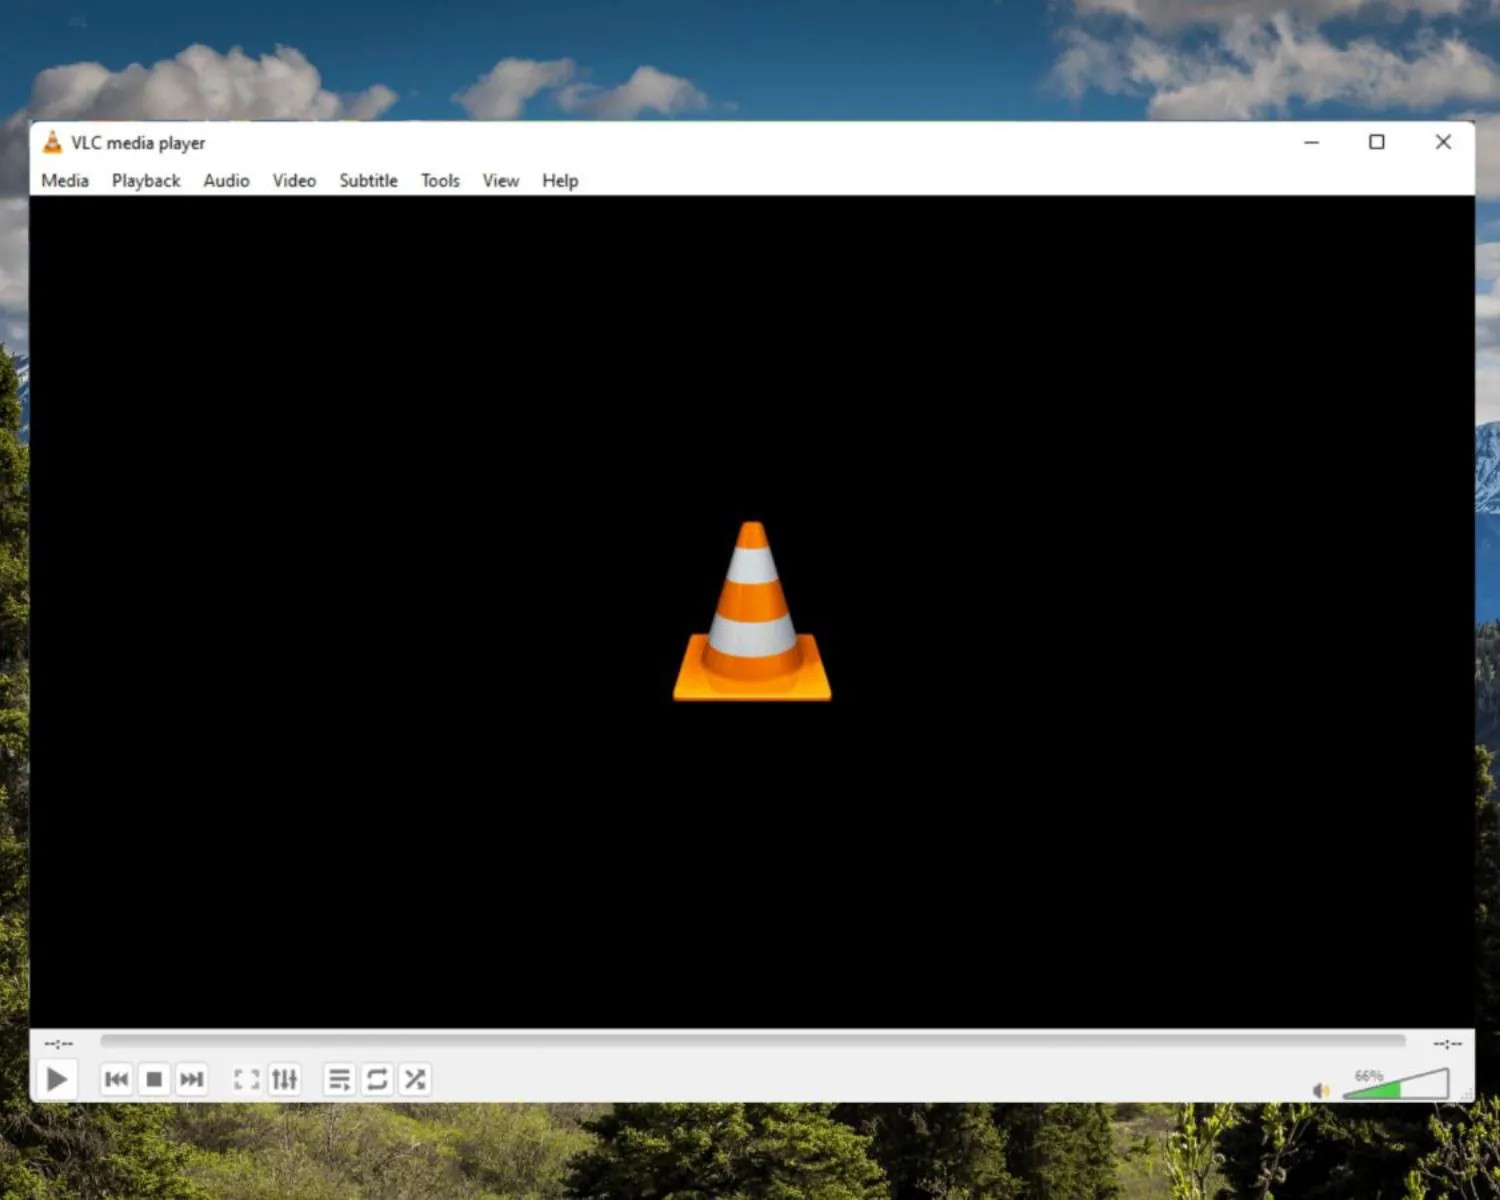Click the remaining time label

tap(1447, 1043)
